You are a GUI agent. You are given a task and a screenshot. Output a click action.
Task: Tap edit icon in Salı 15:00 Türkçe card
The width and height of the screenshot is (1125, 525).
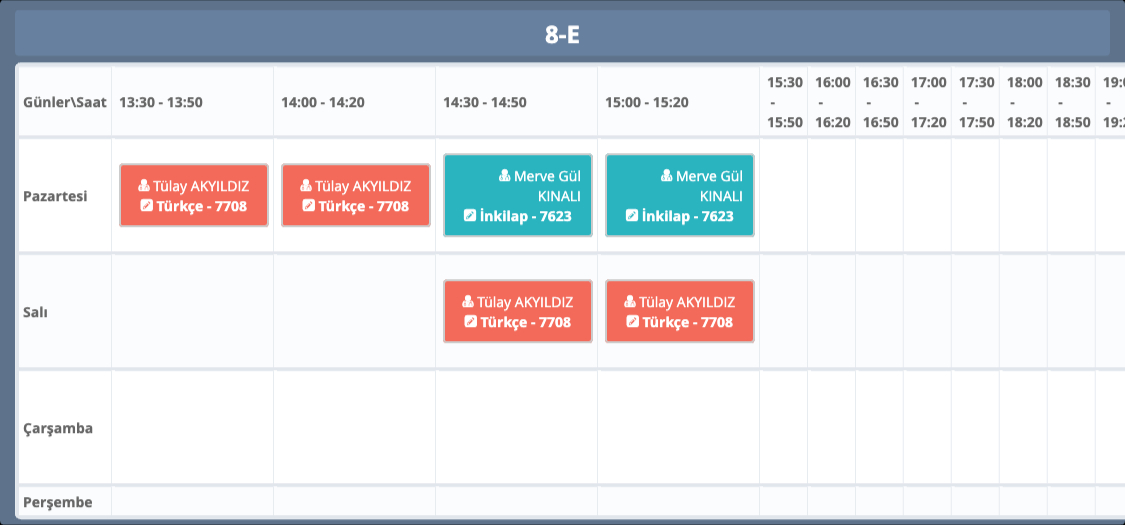[632, 322]
